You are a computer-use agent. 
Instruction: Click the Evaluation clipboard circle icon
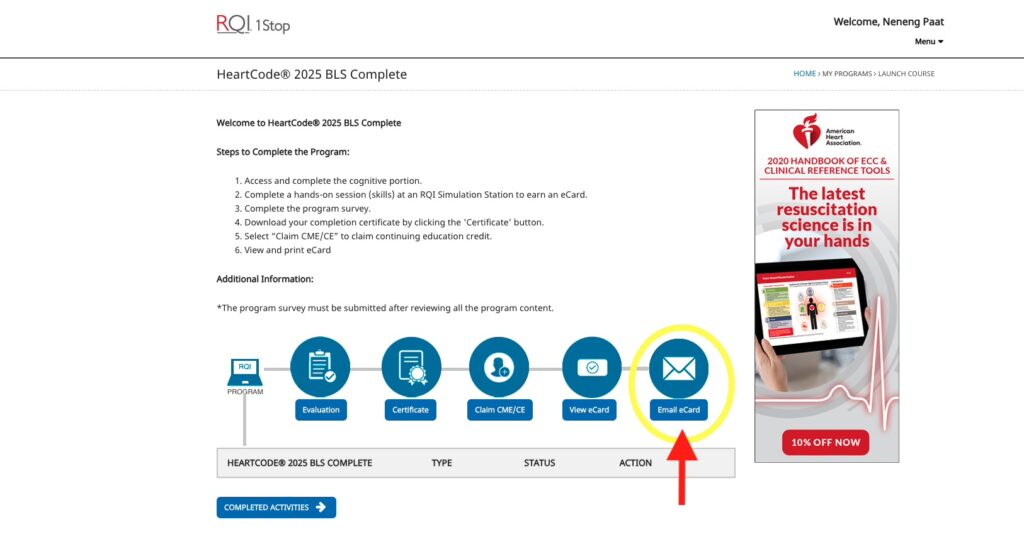[320, 367]
